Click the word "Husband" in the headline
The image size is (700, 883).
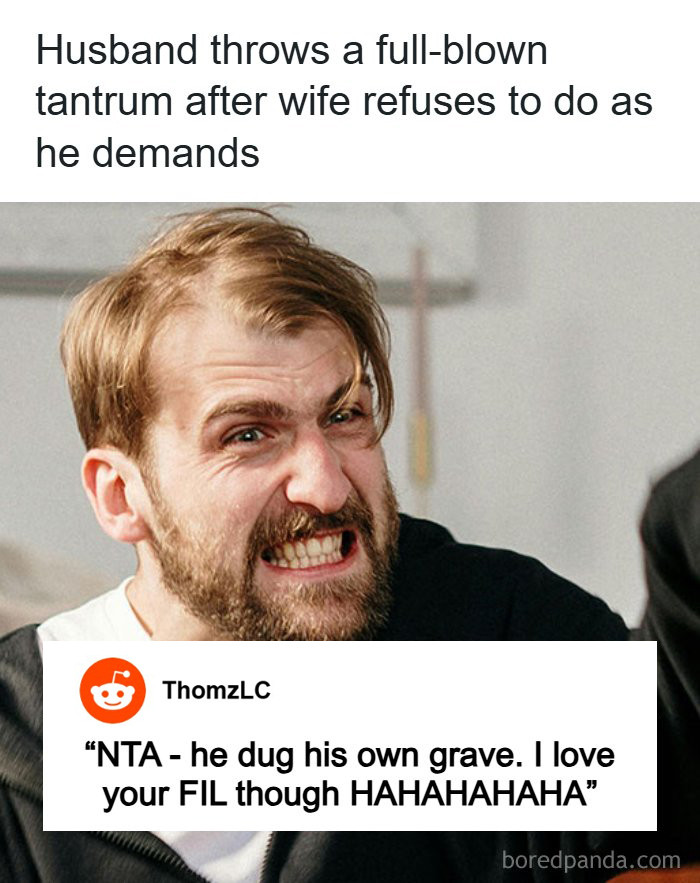[117, 51]
